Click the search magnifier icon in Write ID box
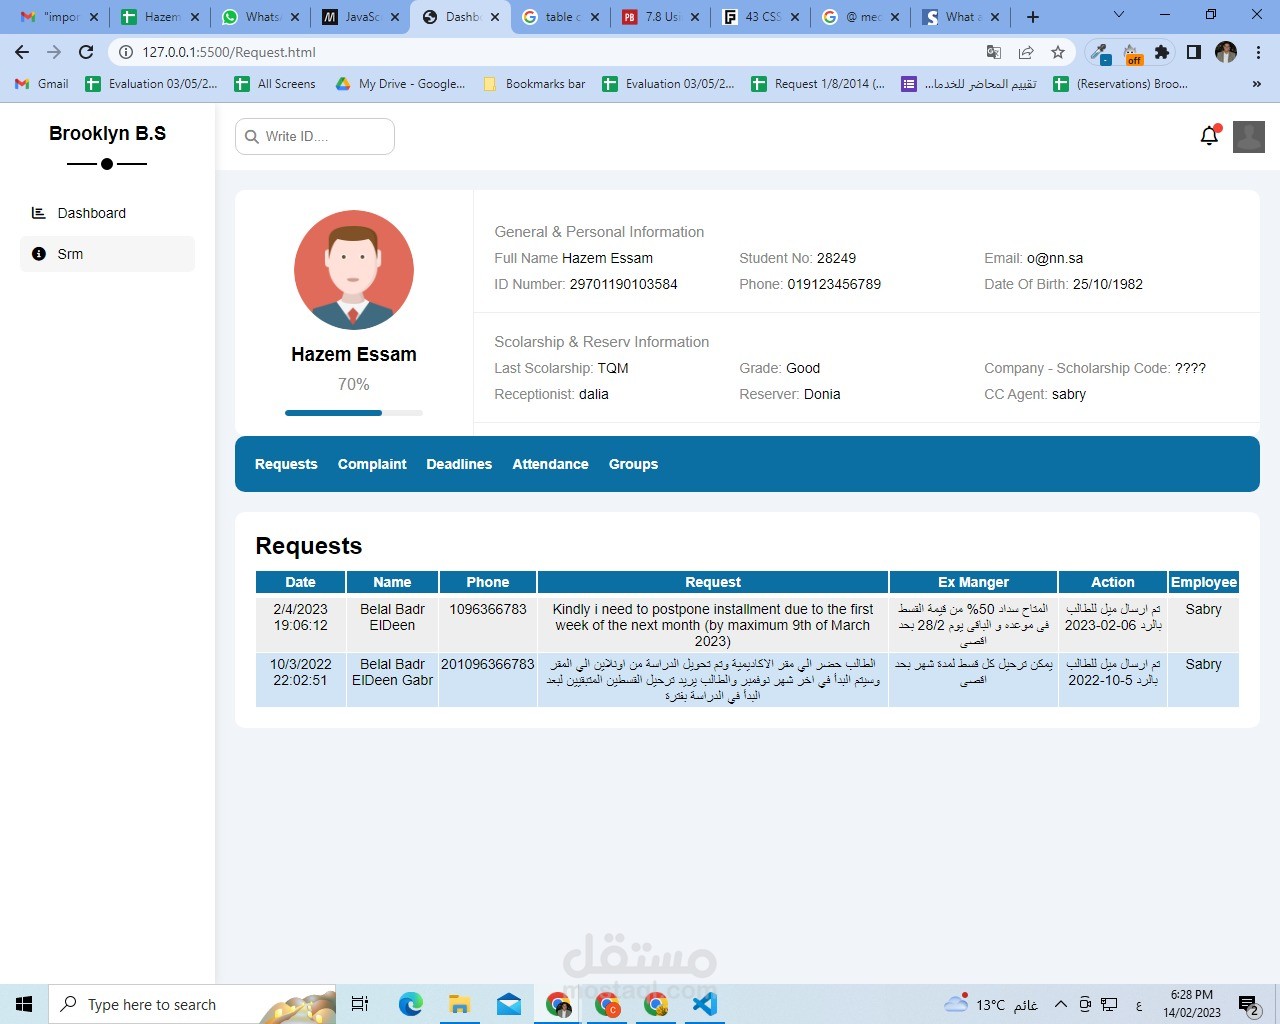1280x1024 pixels. tap(251, 136)
